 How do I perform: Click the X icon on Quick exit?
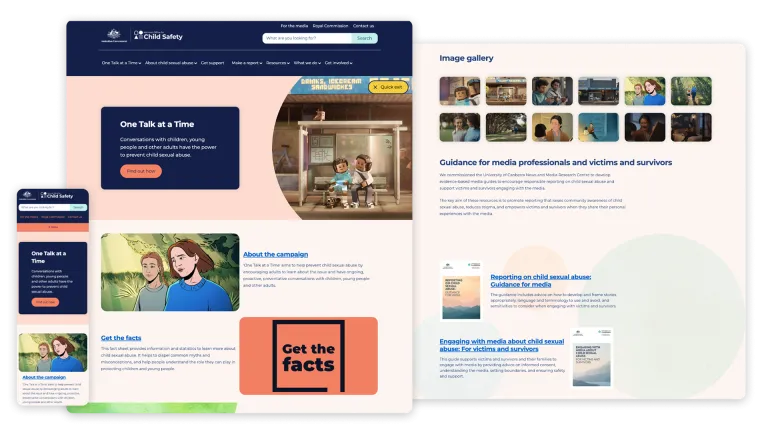point(375,87)
